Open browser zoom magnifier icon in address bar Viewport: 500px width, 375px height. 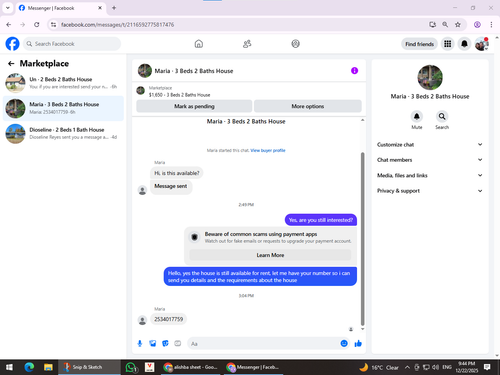click(445, 24)
